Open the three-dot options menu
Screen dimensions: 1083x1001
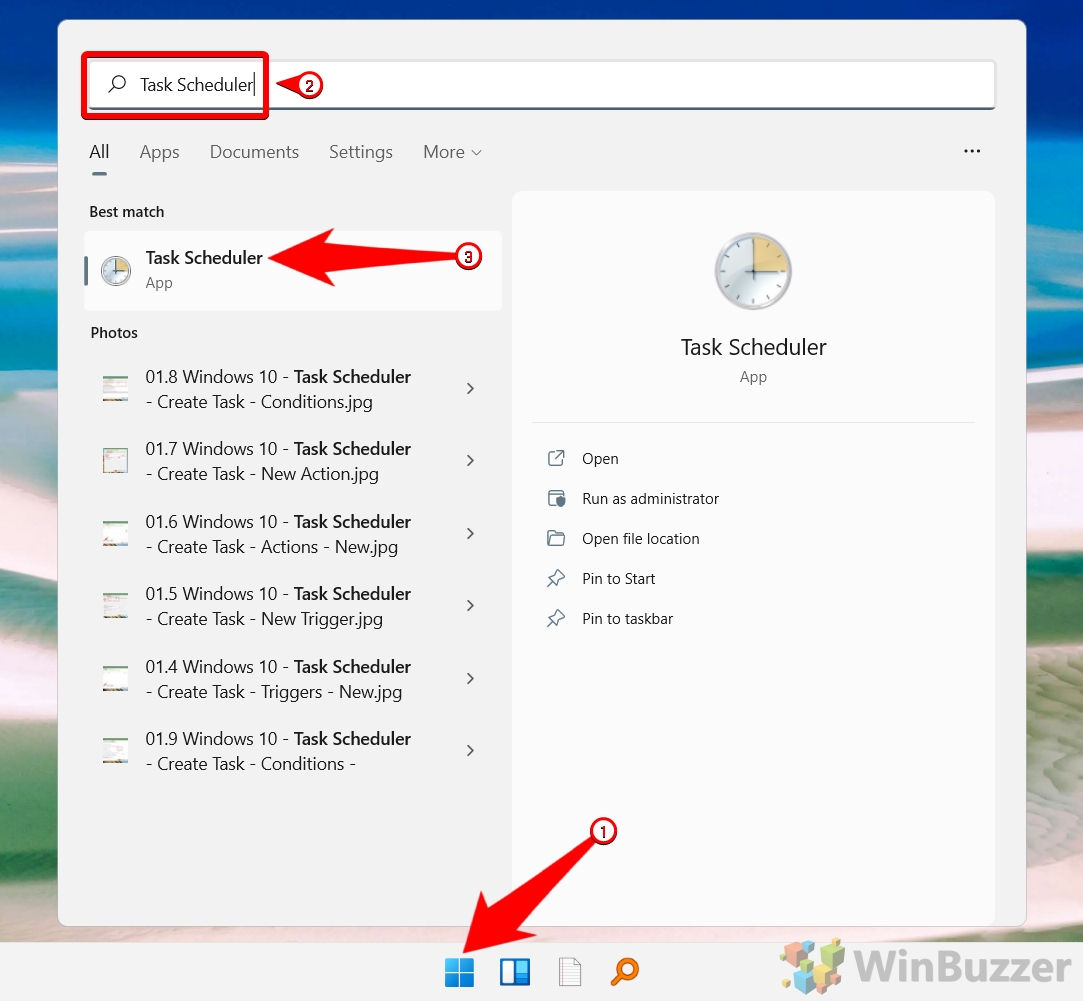click(x=972, y=151)
